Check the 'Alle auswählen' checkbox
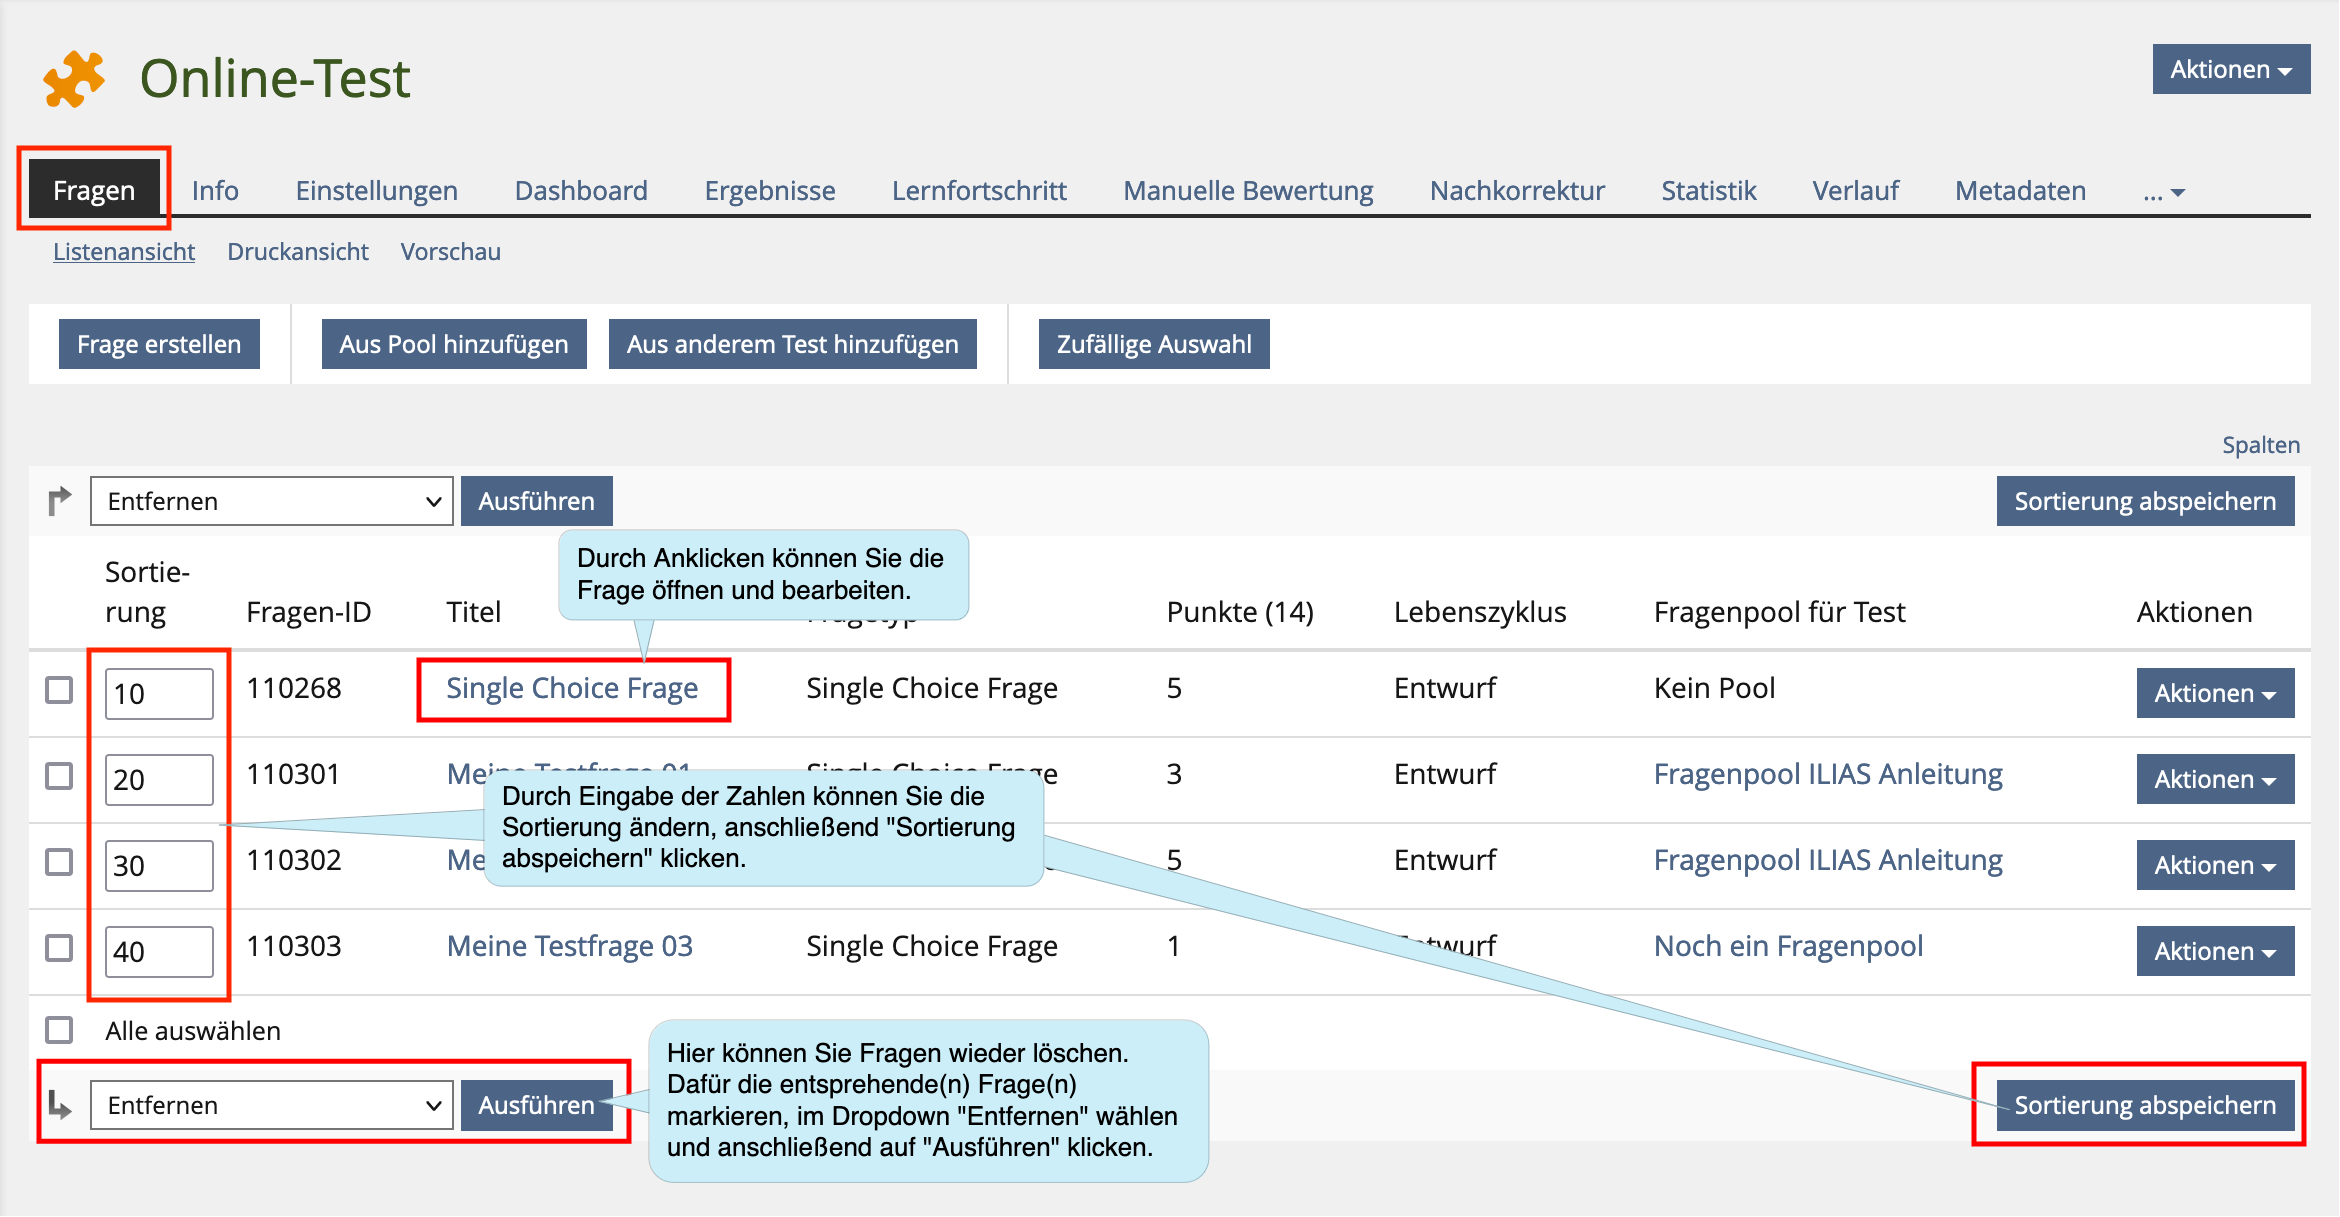 [59, 1030]
